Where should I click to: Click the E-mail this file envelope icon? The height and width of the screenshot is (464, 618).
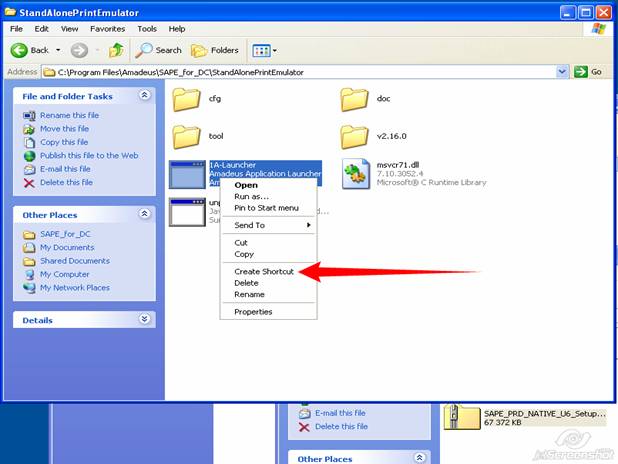point(29,169)
